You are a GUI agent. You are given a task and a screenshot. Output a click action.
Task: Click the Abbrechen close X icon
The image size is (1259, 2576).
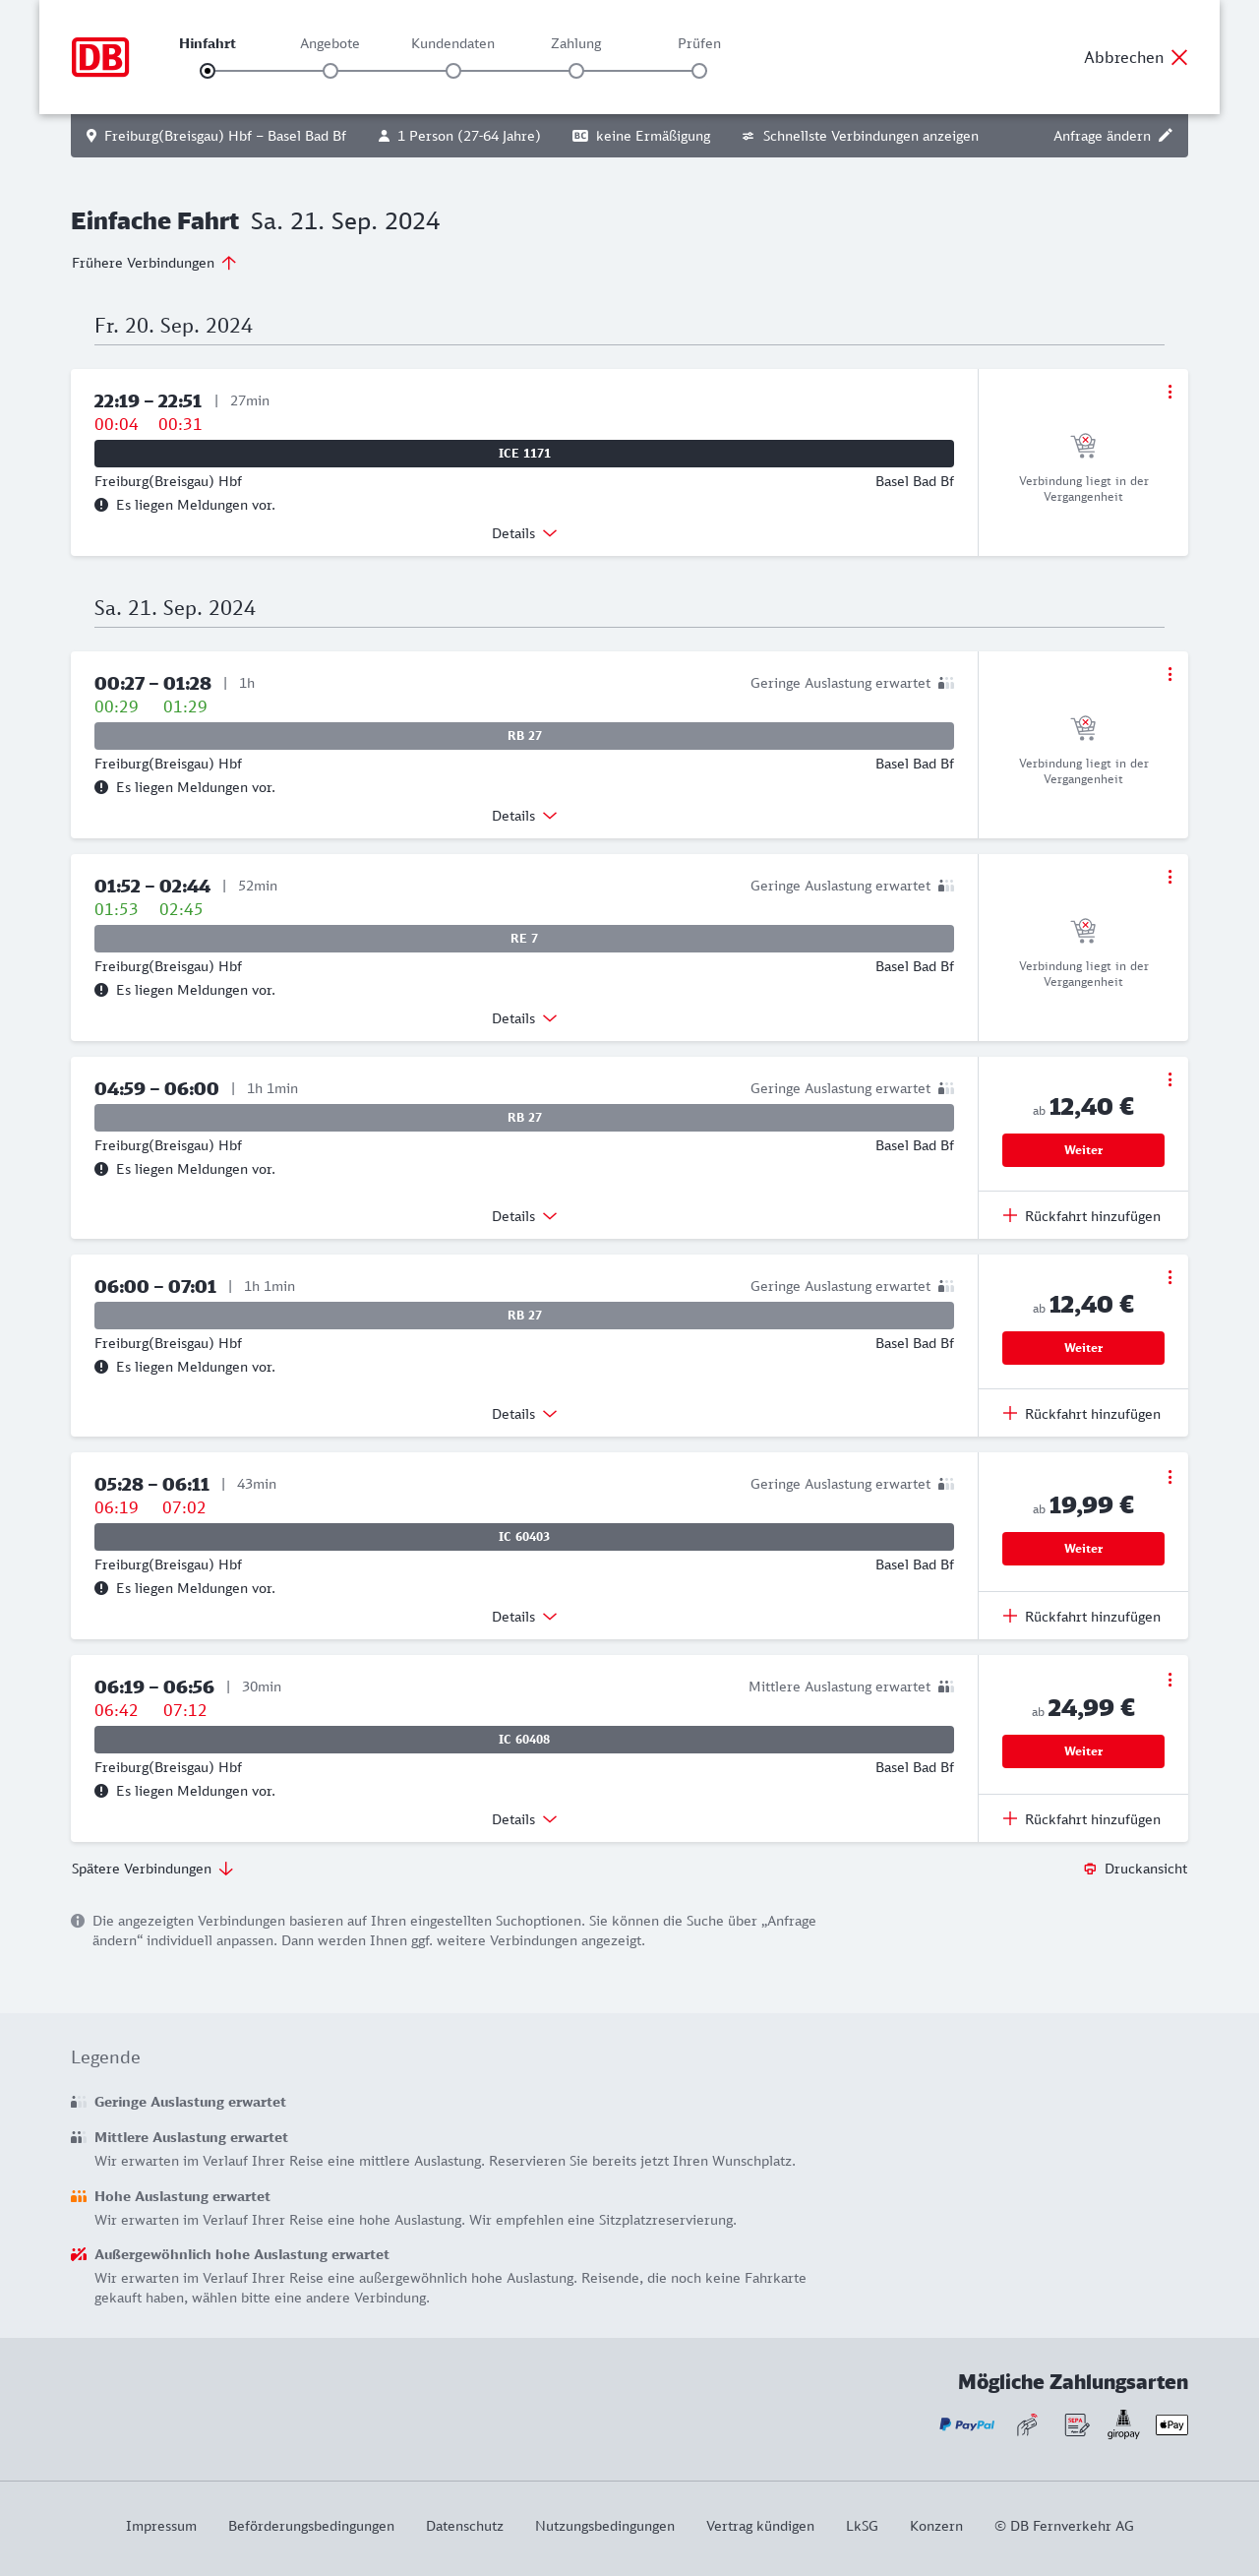[1179, 57]
